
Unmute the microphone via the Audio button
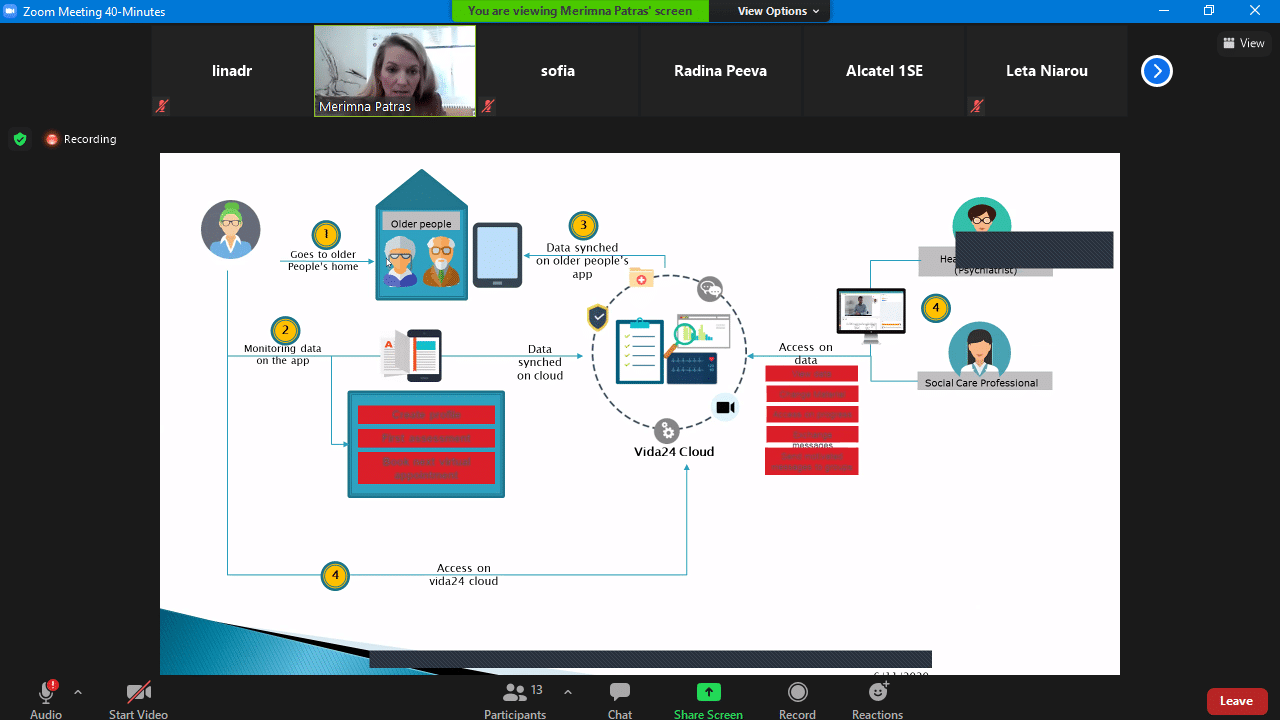click(x=46, y=699)
